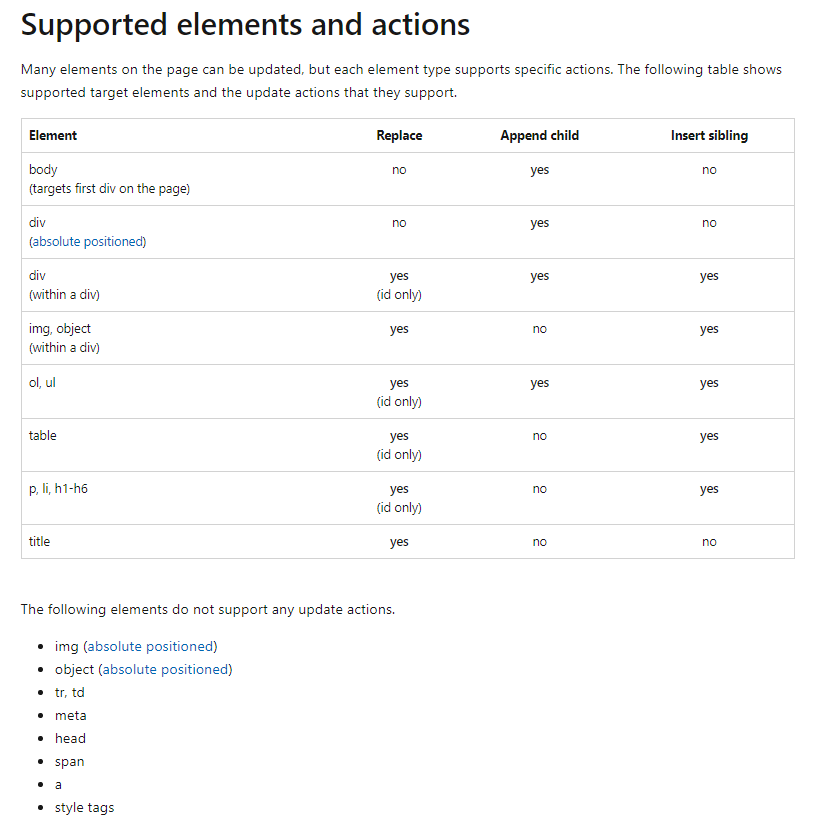Select the meta list item
Viewport: 822px width, 832px height.
[71, 716]
